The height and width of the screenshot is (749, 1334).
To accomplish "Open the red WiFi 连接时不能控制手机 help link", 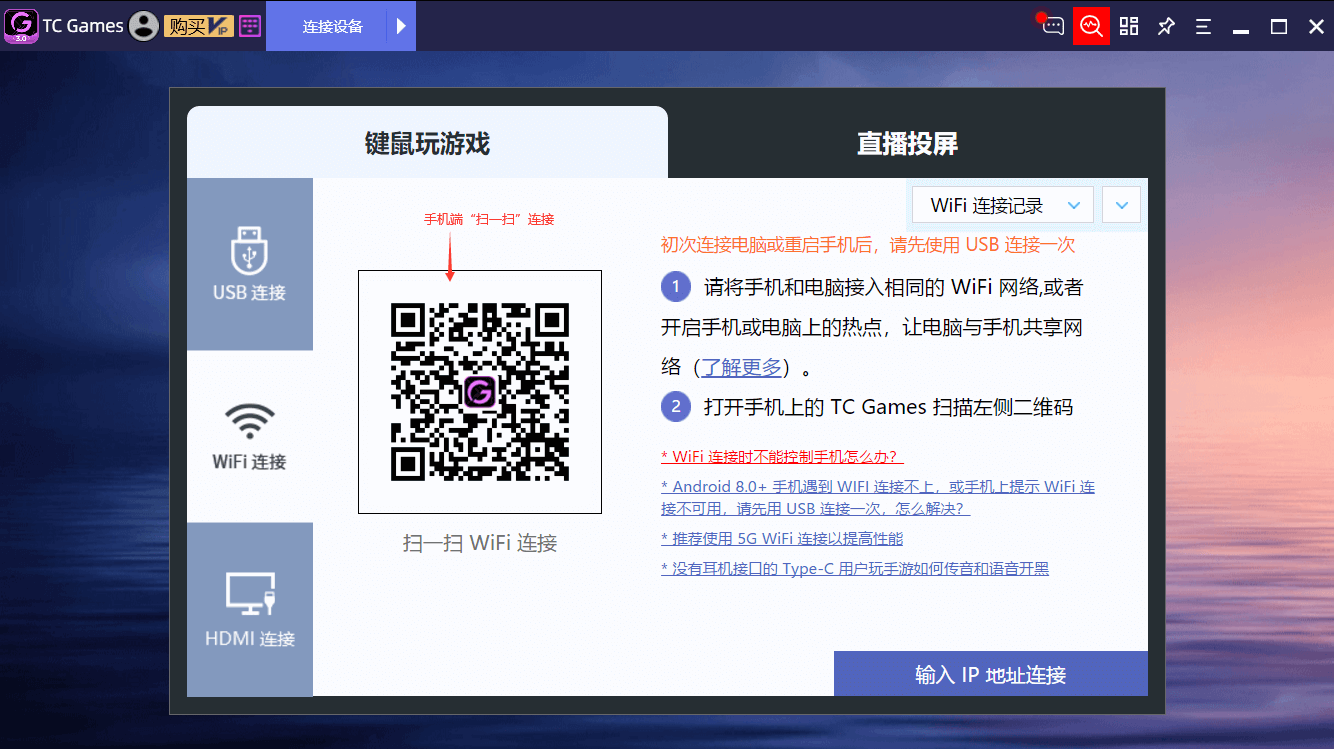I will [x=782, y=456].
